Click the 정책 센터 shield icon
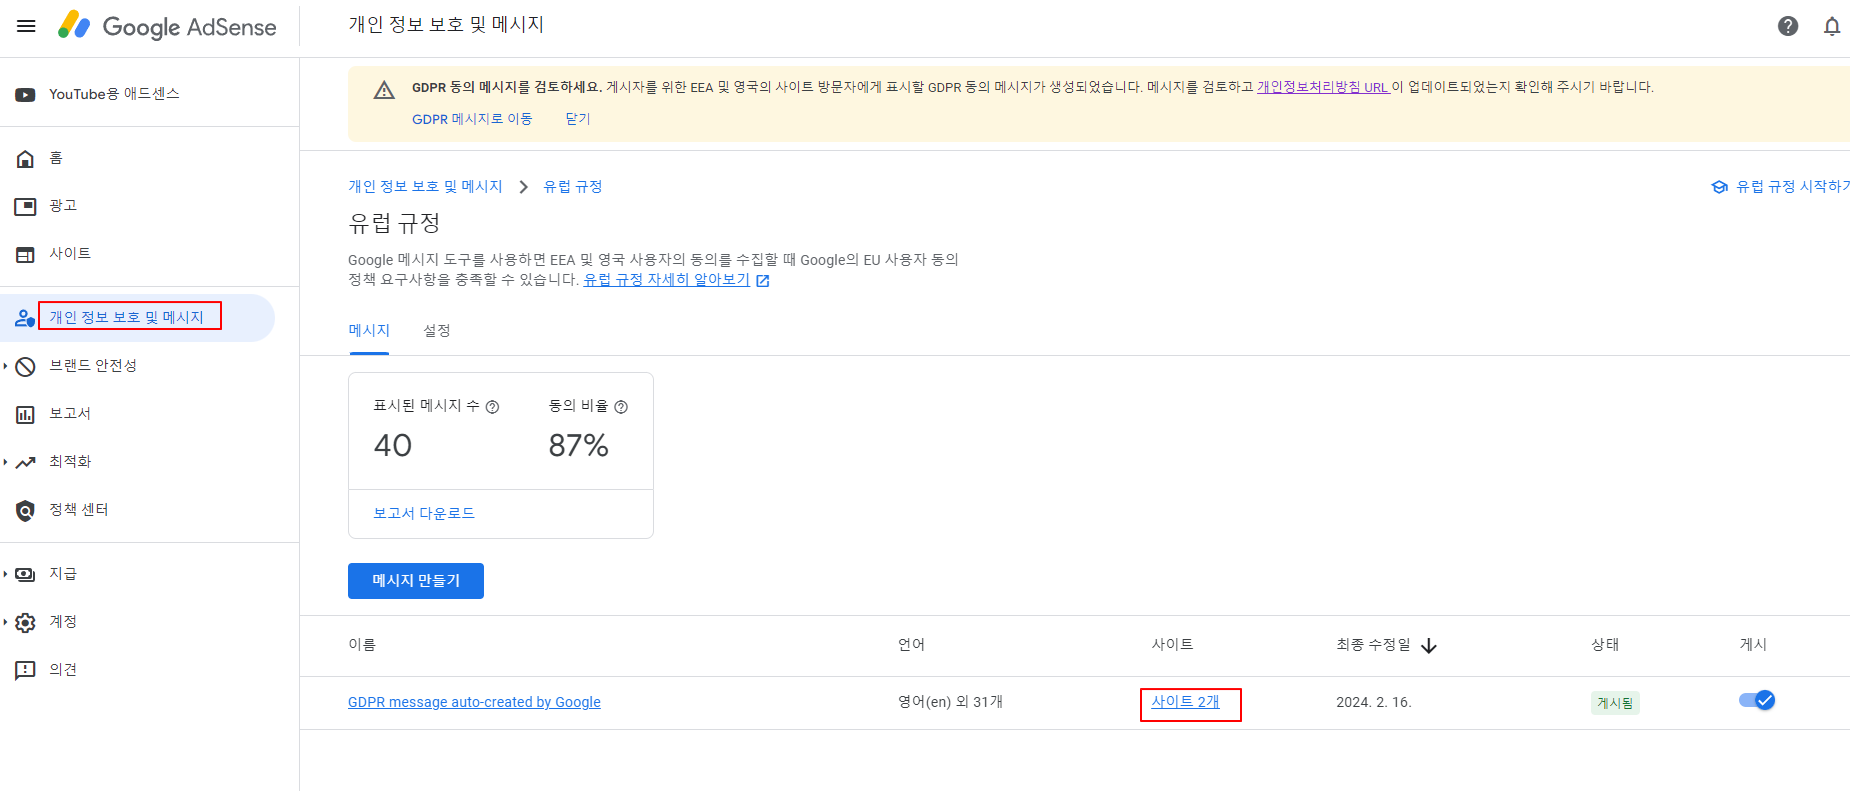1850x791 pixels. tap(25, 511)
